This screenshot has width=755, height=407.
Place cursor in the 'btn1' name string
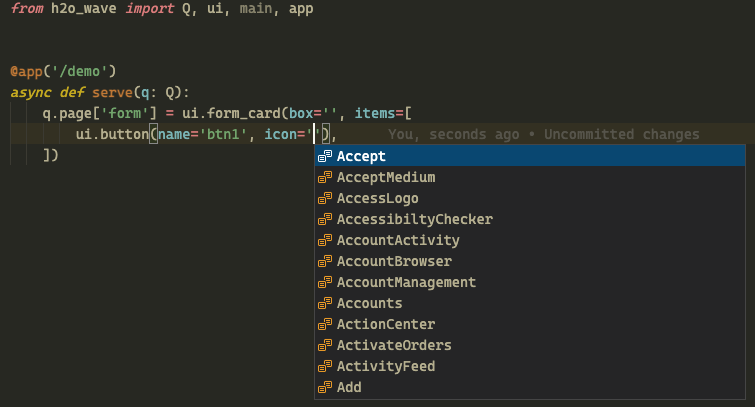tap(223, 134)
